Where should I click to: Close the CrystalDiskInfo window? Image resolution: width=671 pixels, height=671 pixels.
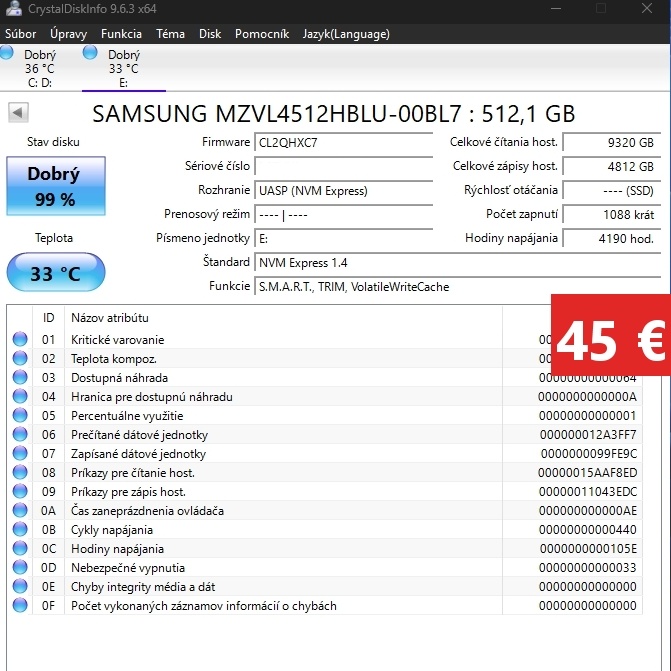[x=647, y=8]
